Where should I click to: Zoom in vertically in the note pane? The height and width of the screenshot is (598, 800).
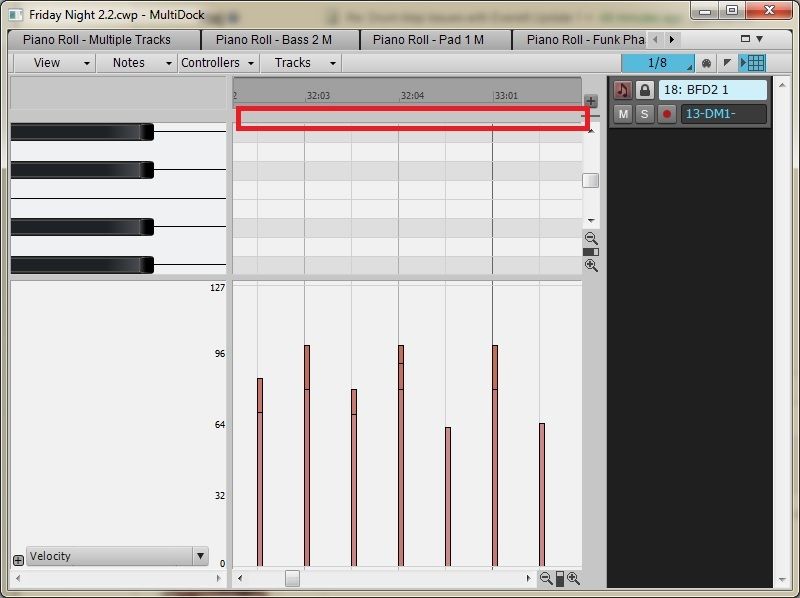(x=591, y=265)
